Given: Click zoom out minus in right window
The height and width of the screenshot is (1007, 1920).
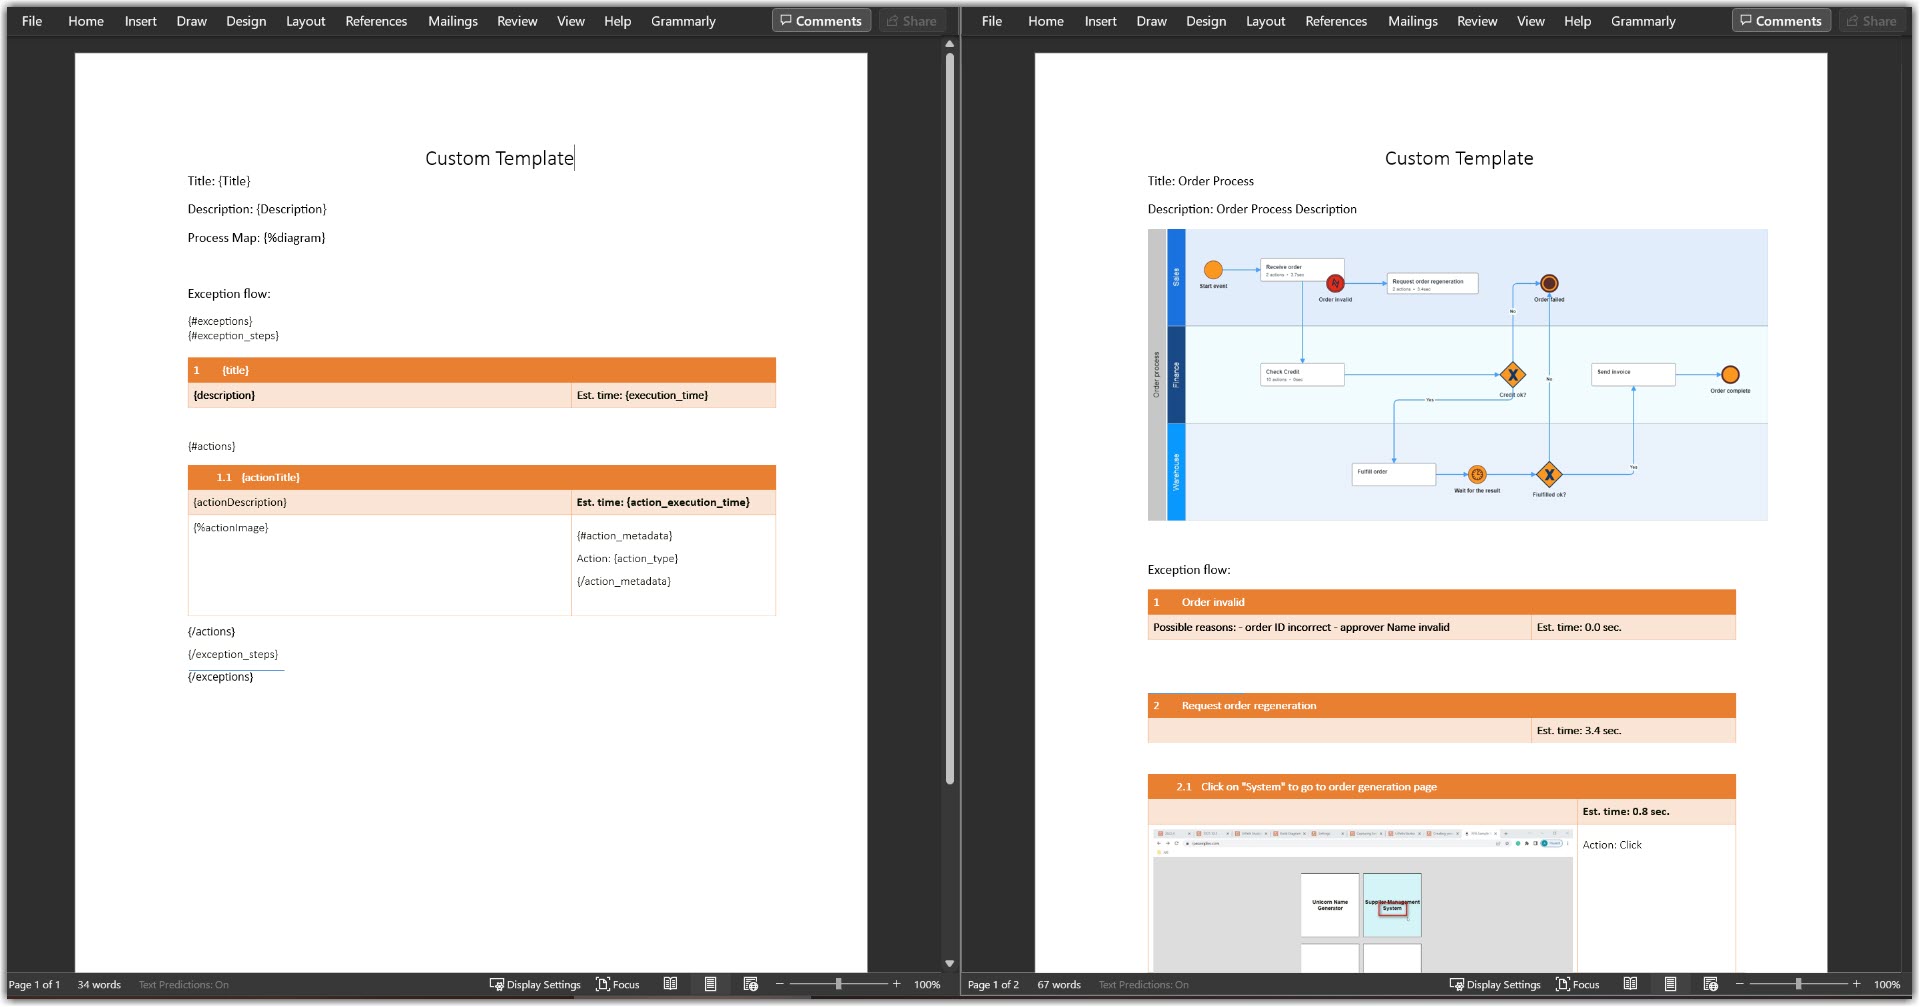Looking at the screenshot, I should 1739,984.
